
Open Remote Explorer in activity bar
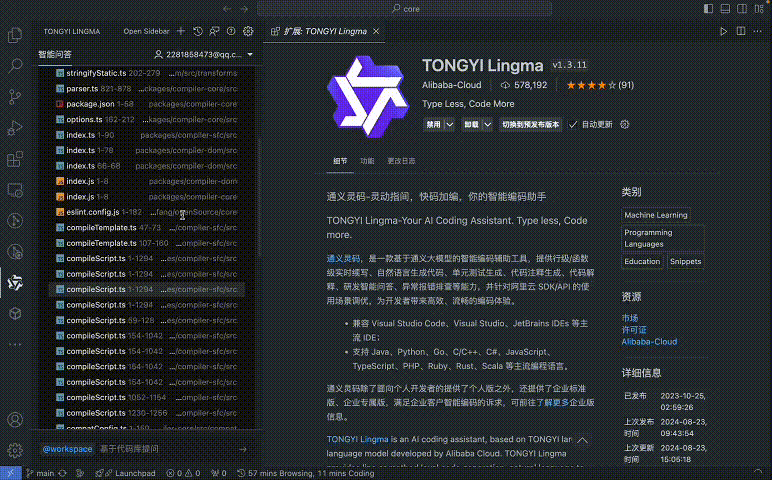pos(15,190)
